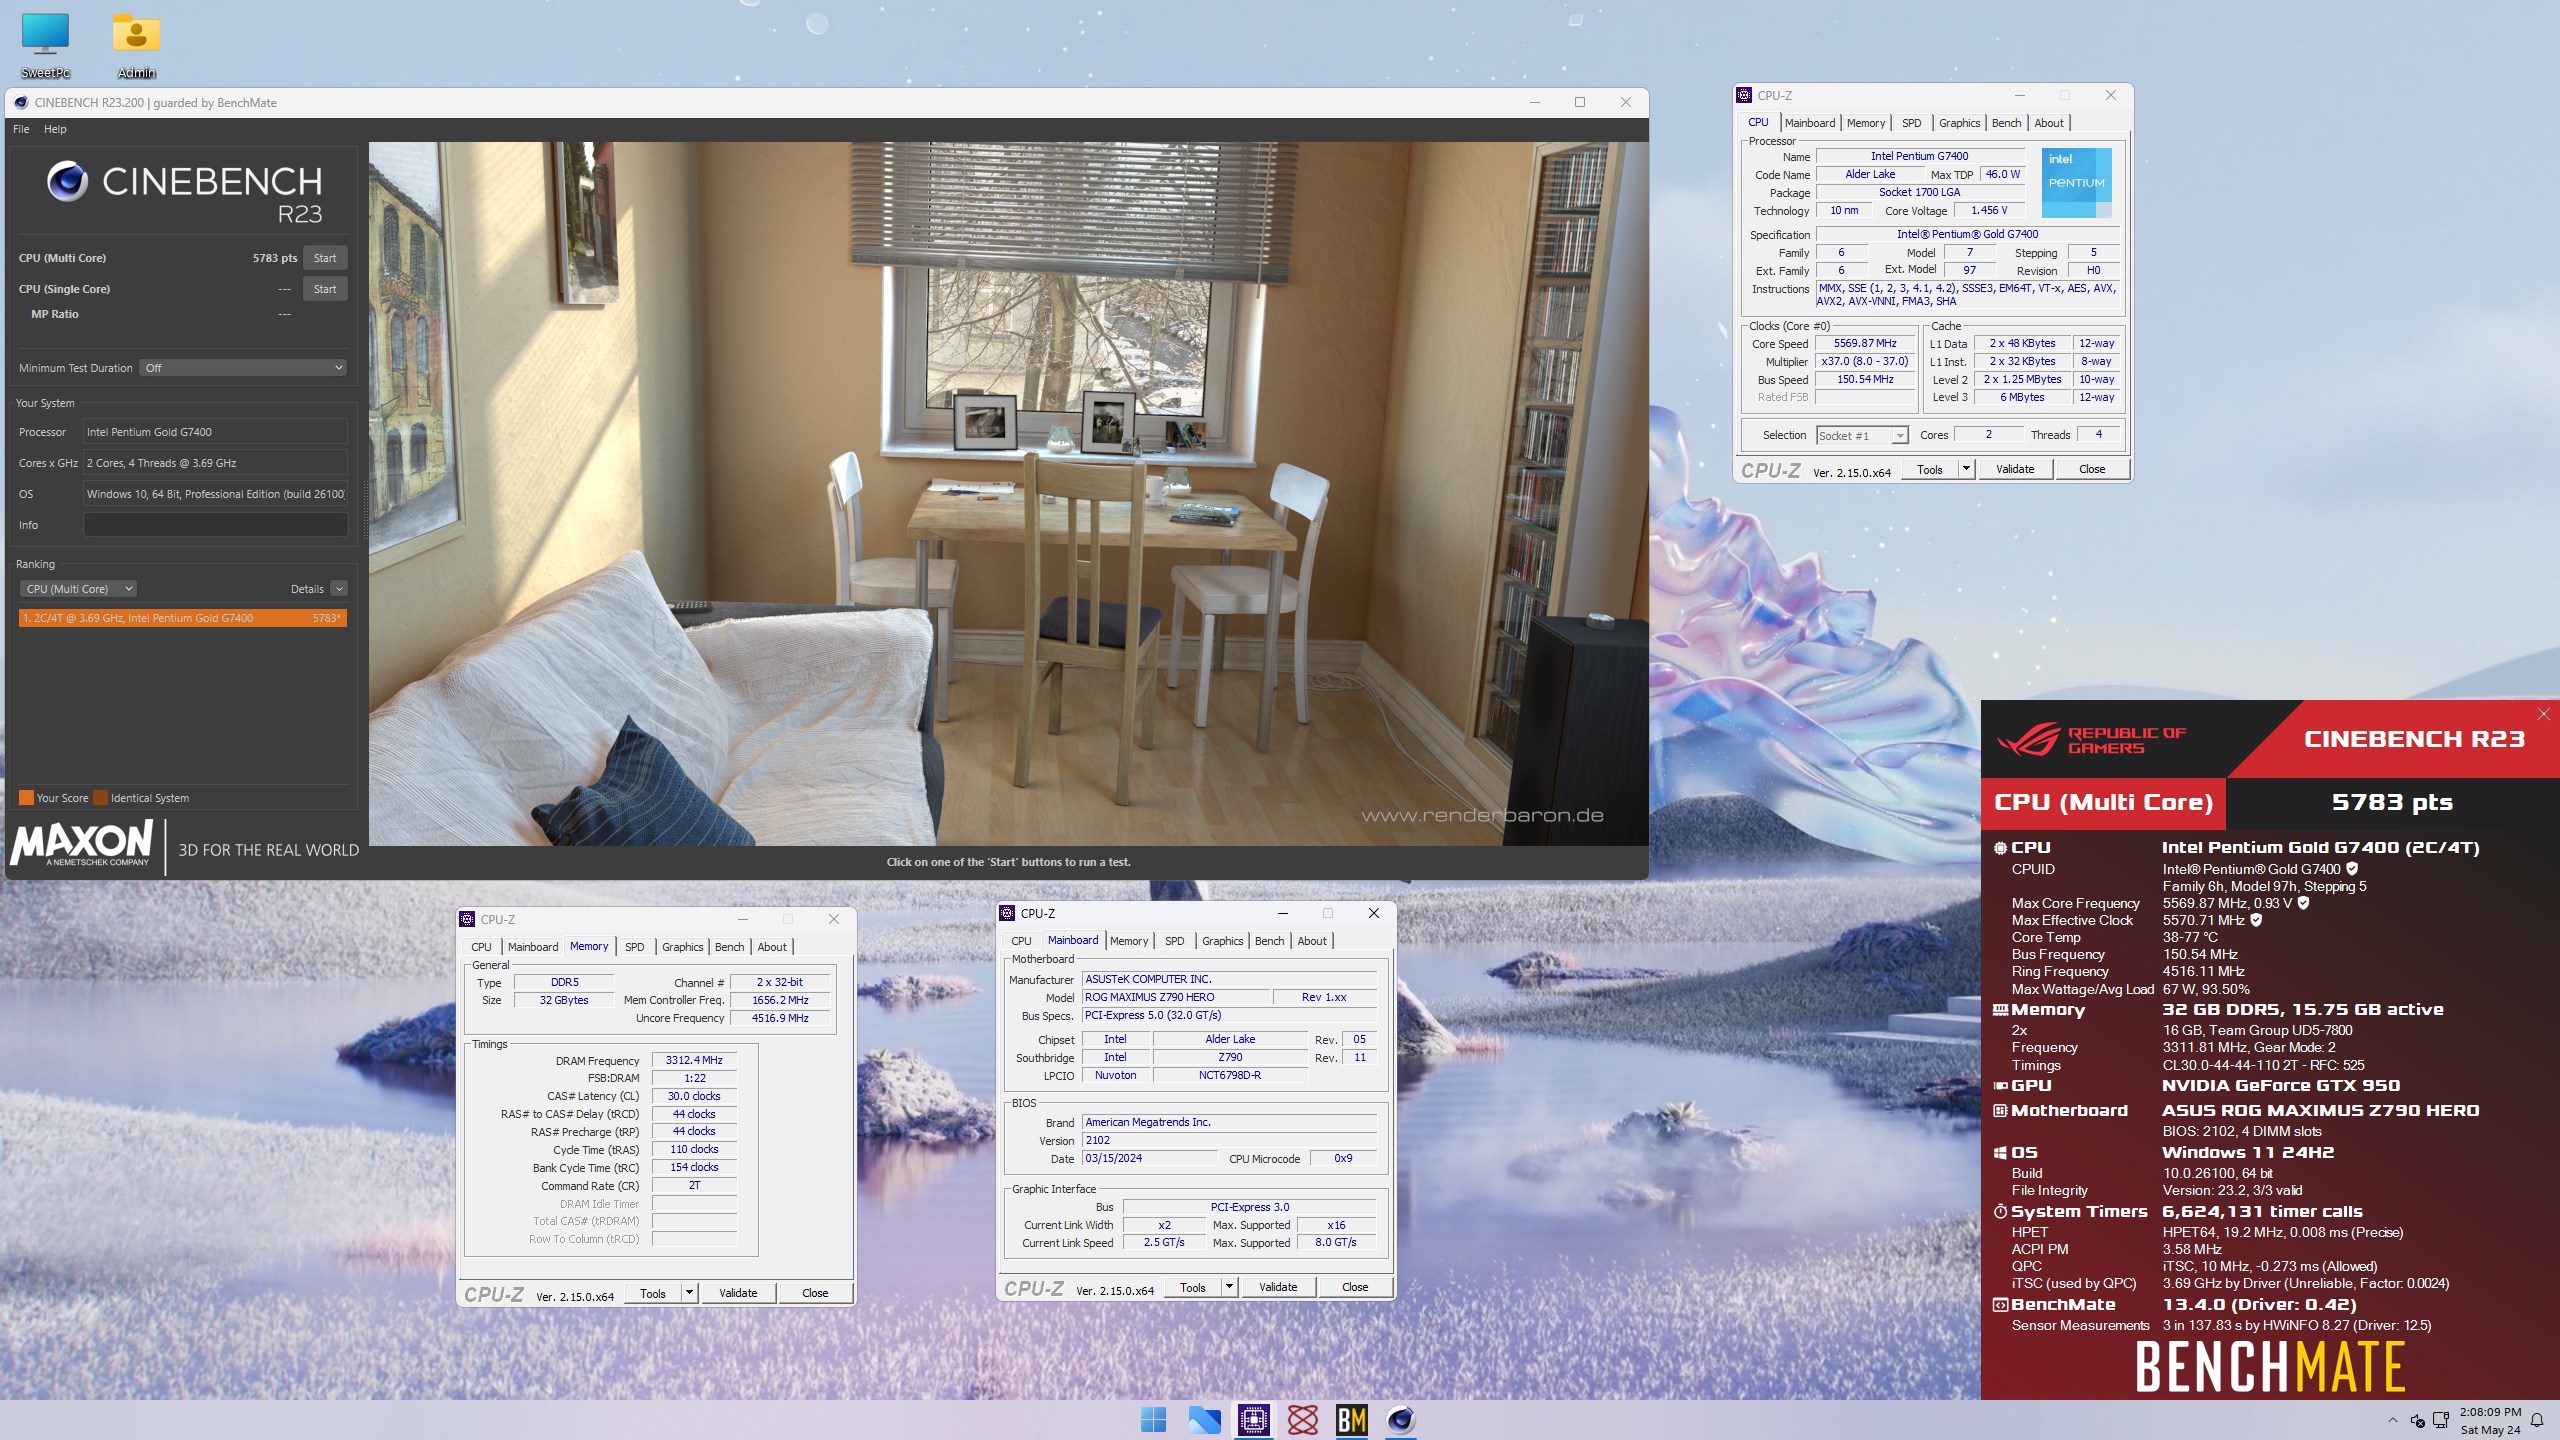Open the Admin folder desktop icon

[136, 45]
